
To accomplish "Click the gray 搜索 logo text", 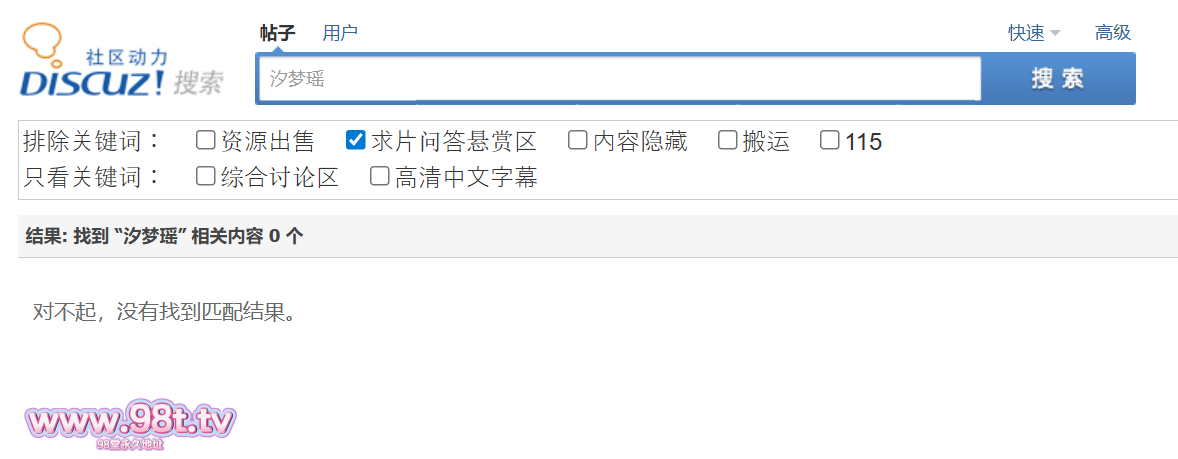I will coord(198,83).
